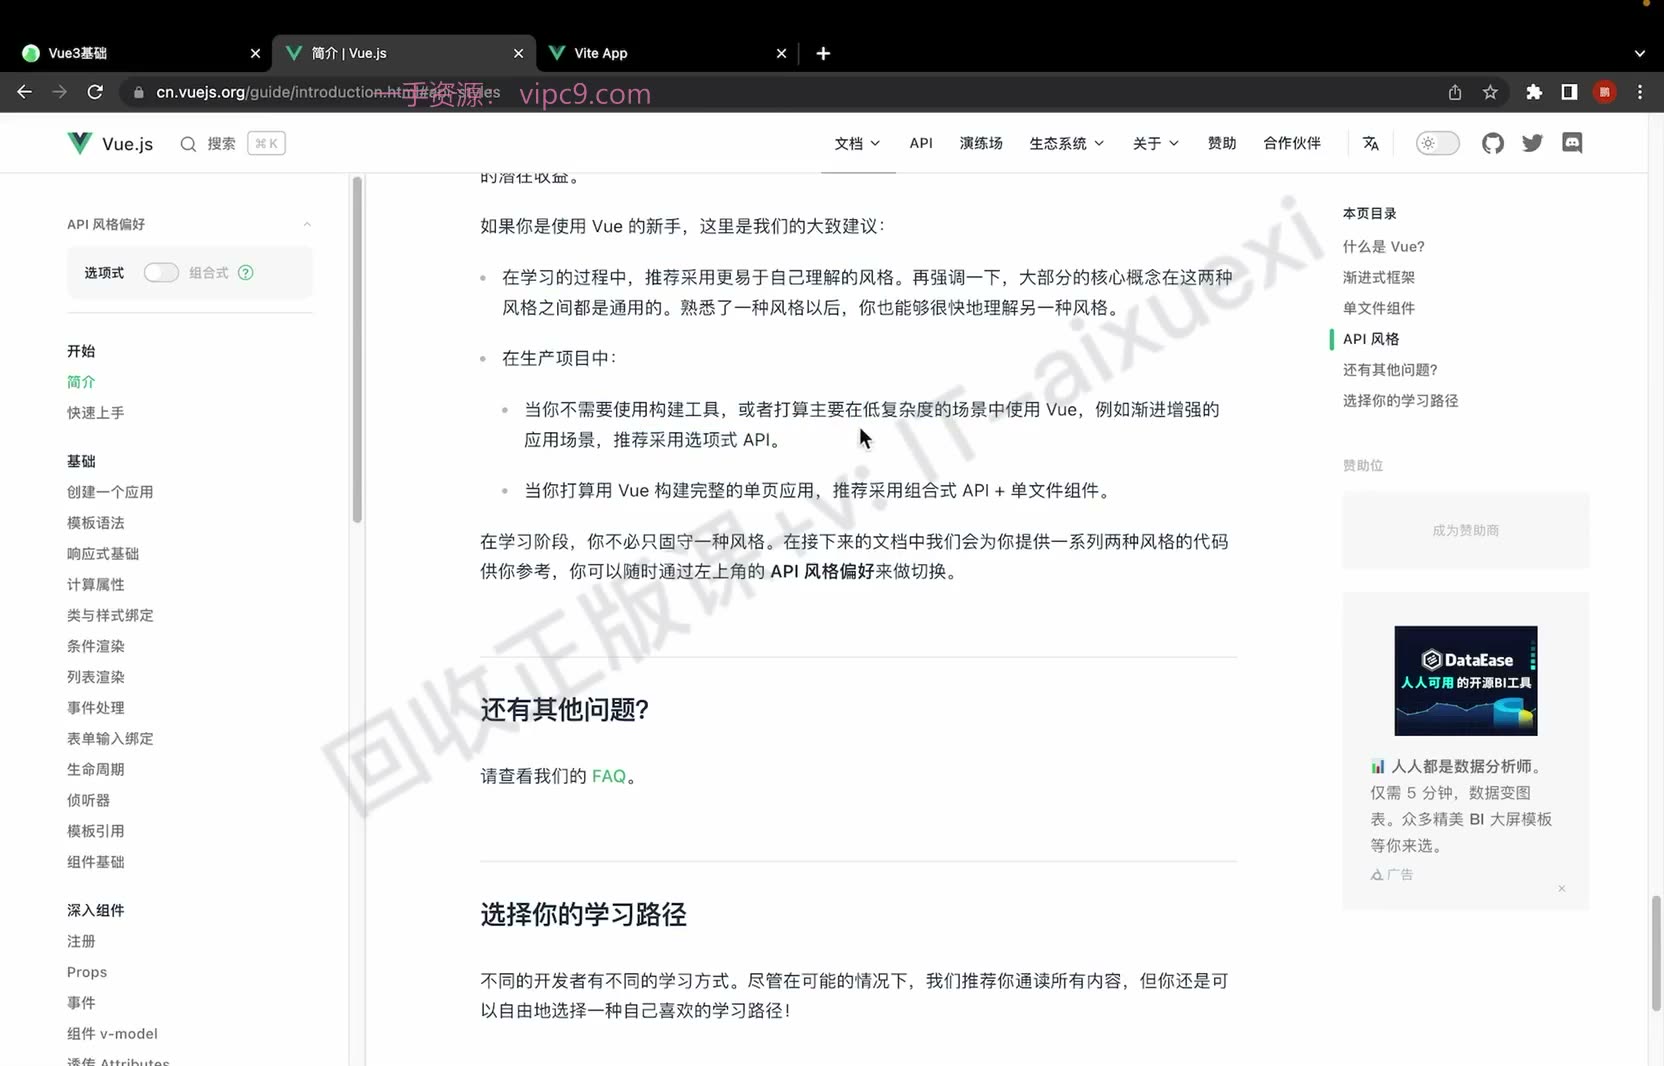1664x1066 pixels.
Task: Open the Twitter icon link
Action: (x=1532, y=143)
